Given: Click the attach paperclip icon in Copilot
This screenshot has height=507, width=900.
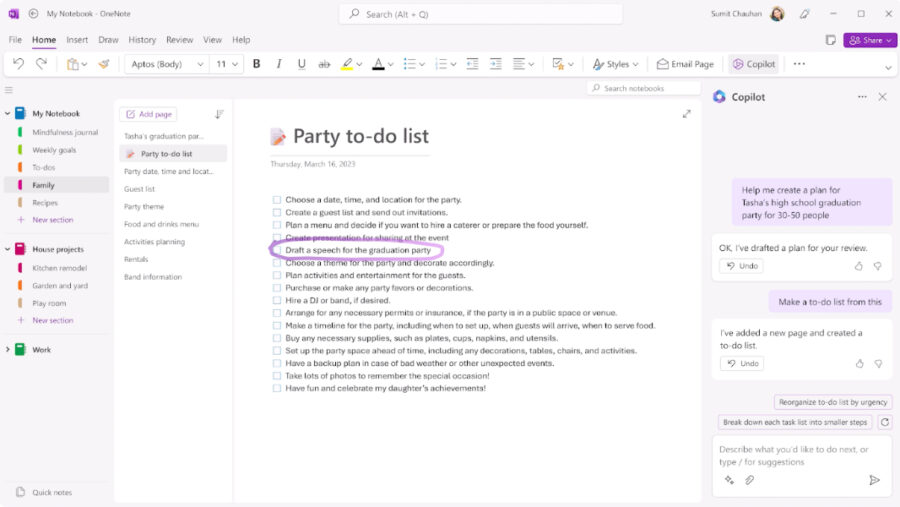Looking at the screenshot, I should click(749, 480).
